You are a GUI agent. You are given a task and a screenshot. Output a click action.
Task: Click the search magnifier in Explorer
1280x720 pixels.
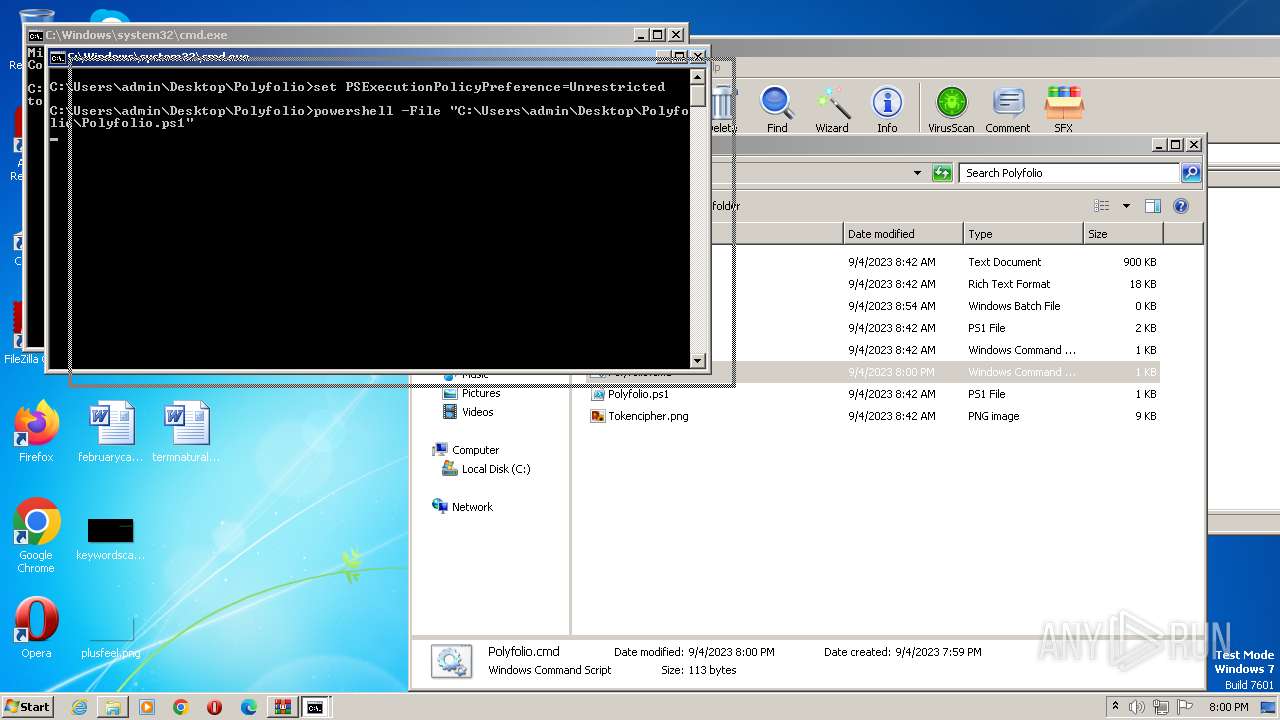pyautogui.click(x=1190, y=173)
